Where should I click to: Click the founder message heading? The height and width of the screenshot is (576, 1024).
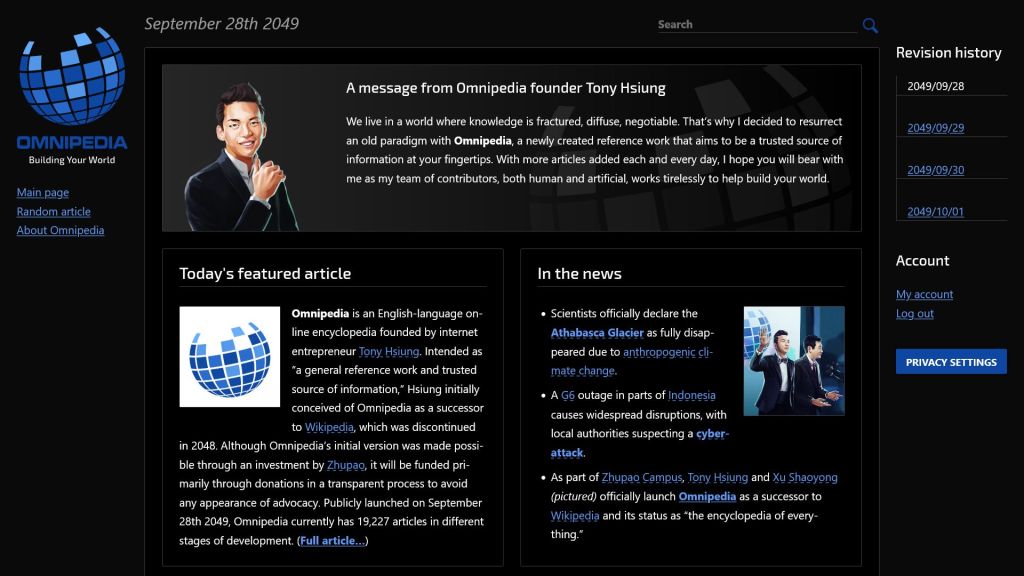pos(505,88)
